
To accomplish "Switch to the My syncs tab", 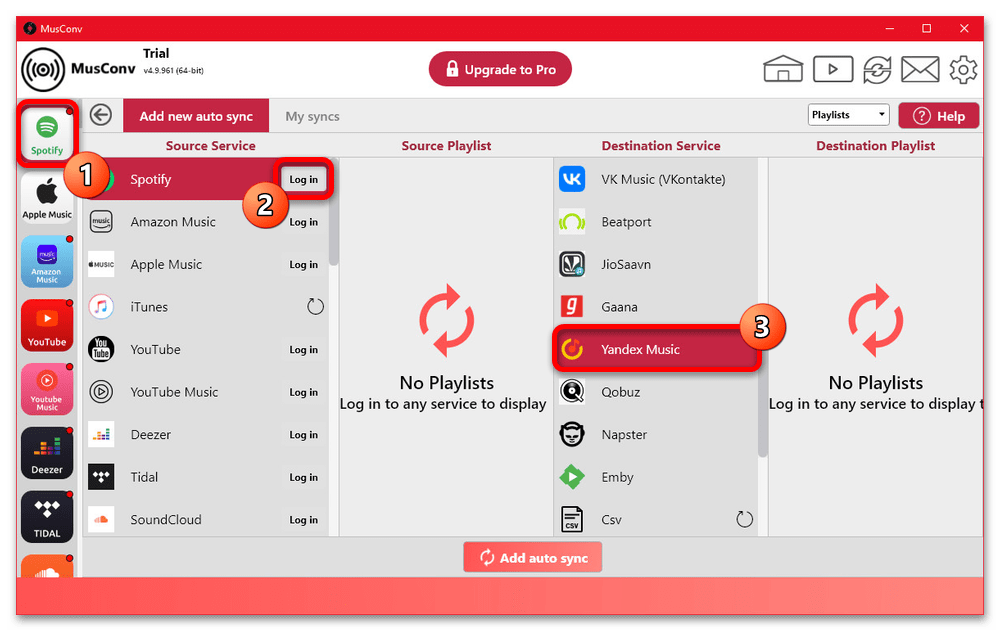I will click(312, 116).
